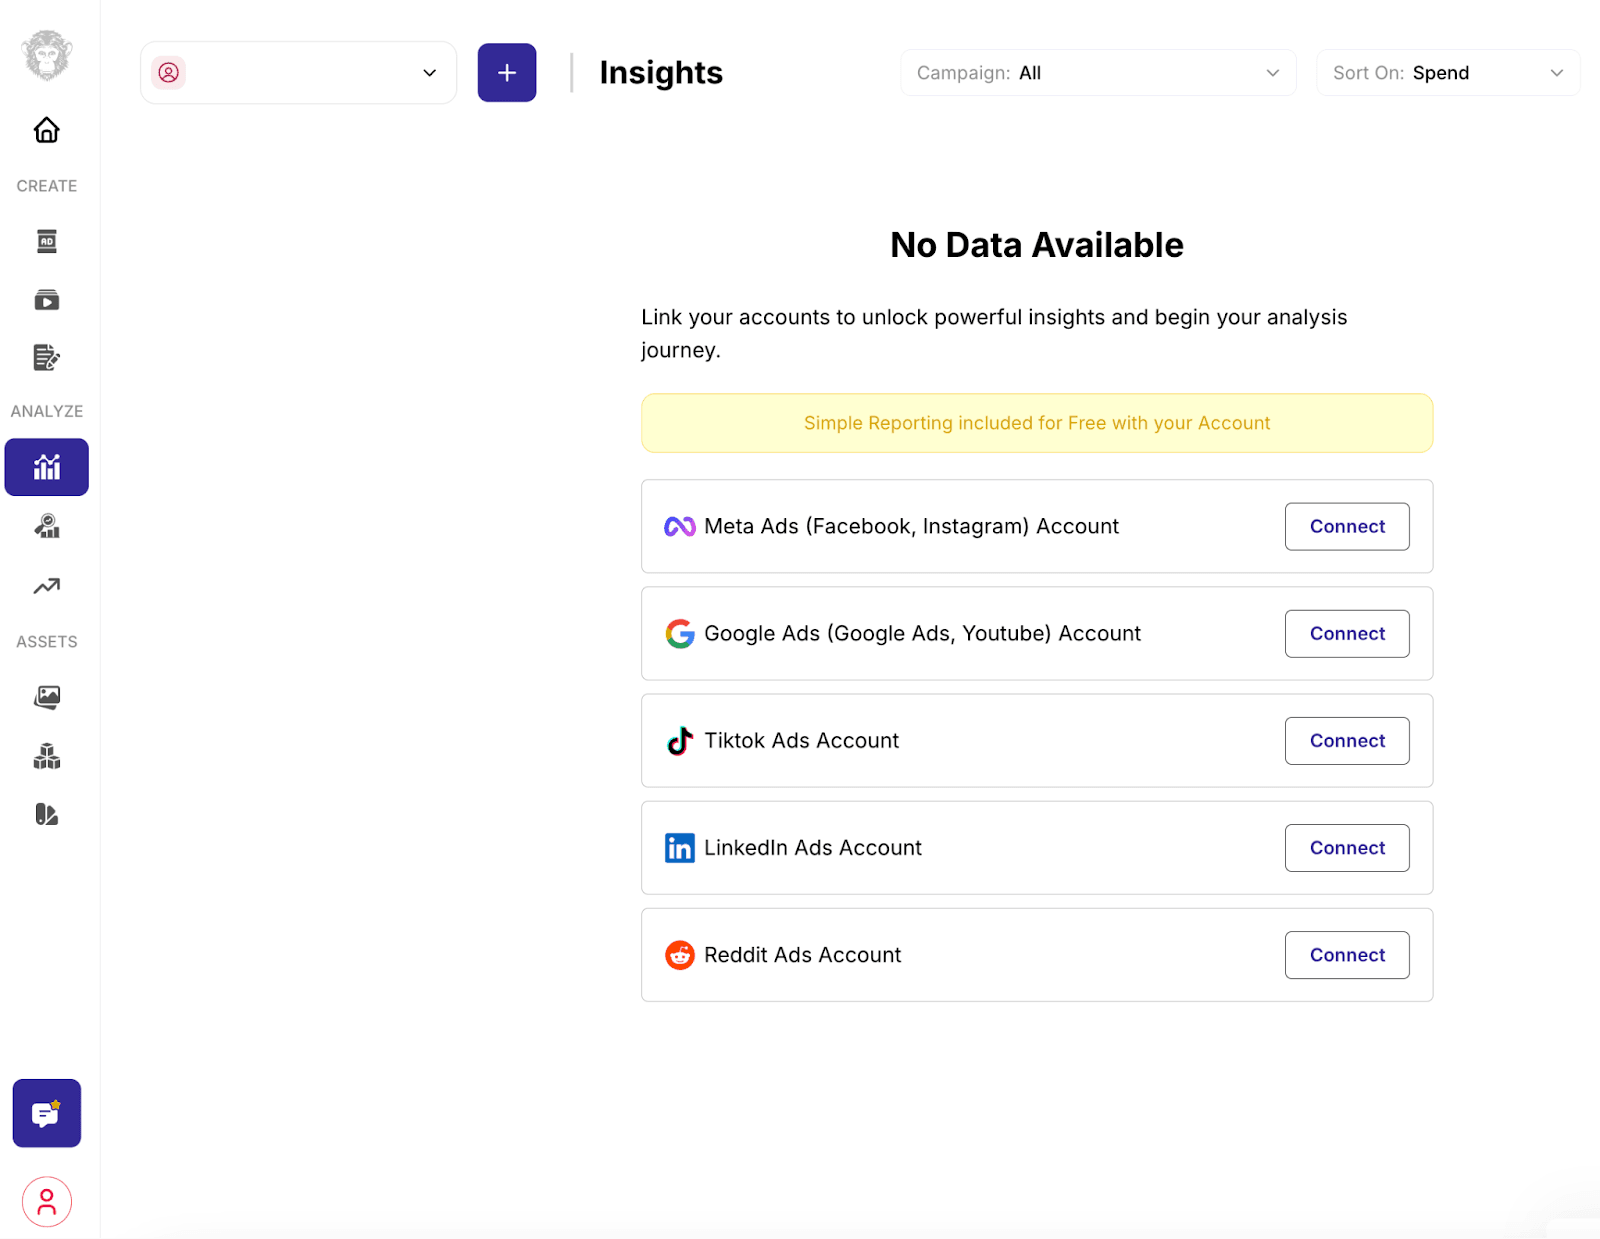The image size is (1600, 1239).
Task: Open the brand color palette icon
Action: [x=46, y=815]
